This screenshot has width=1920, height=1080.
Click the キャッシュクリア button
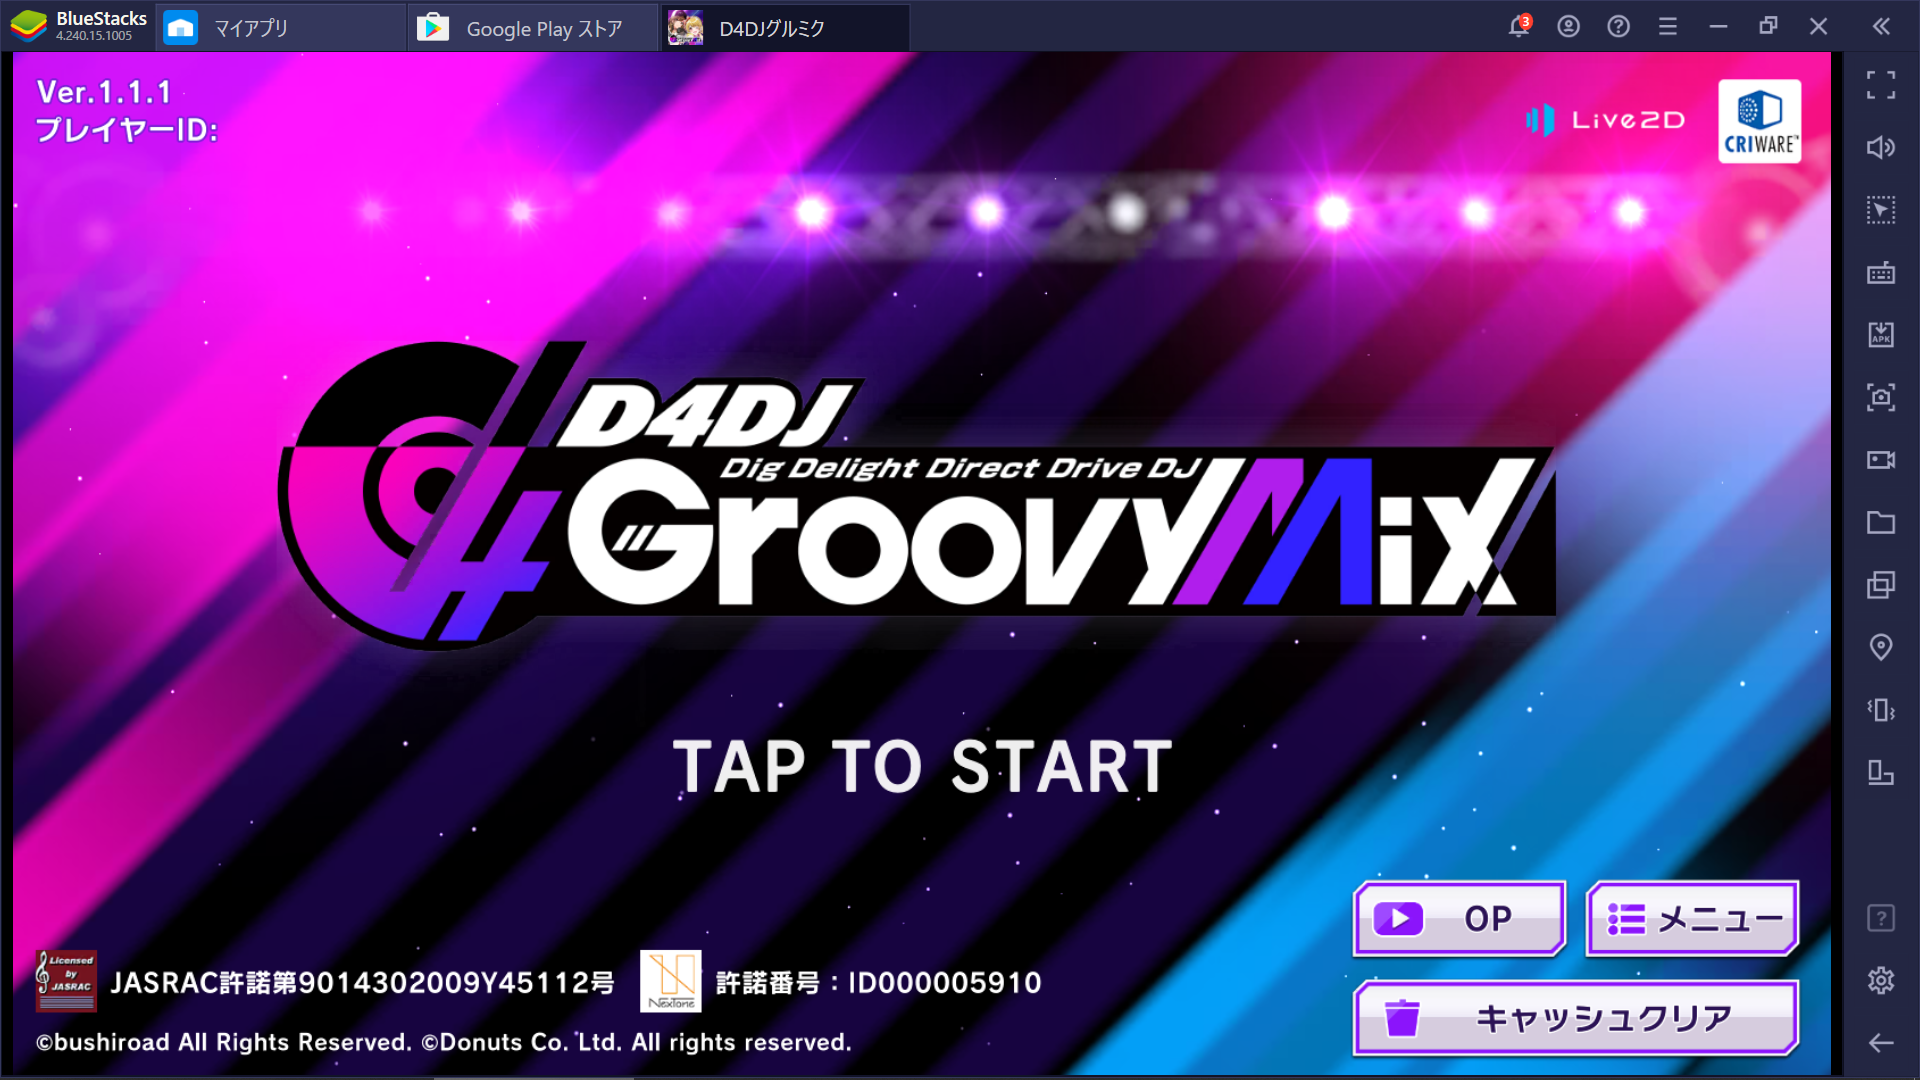coord(1576,1018)
